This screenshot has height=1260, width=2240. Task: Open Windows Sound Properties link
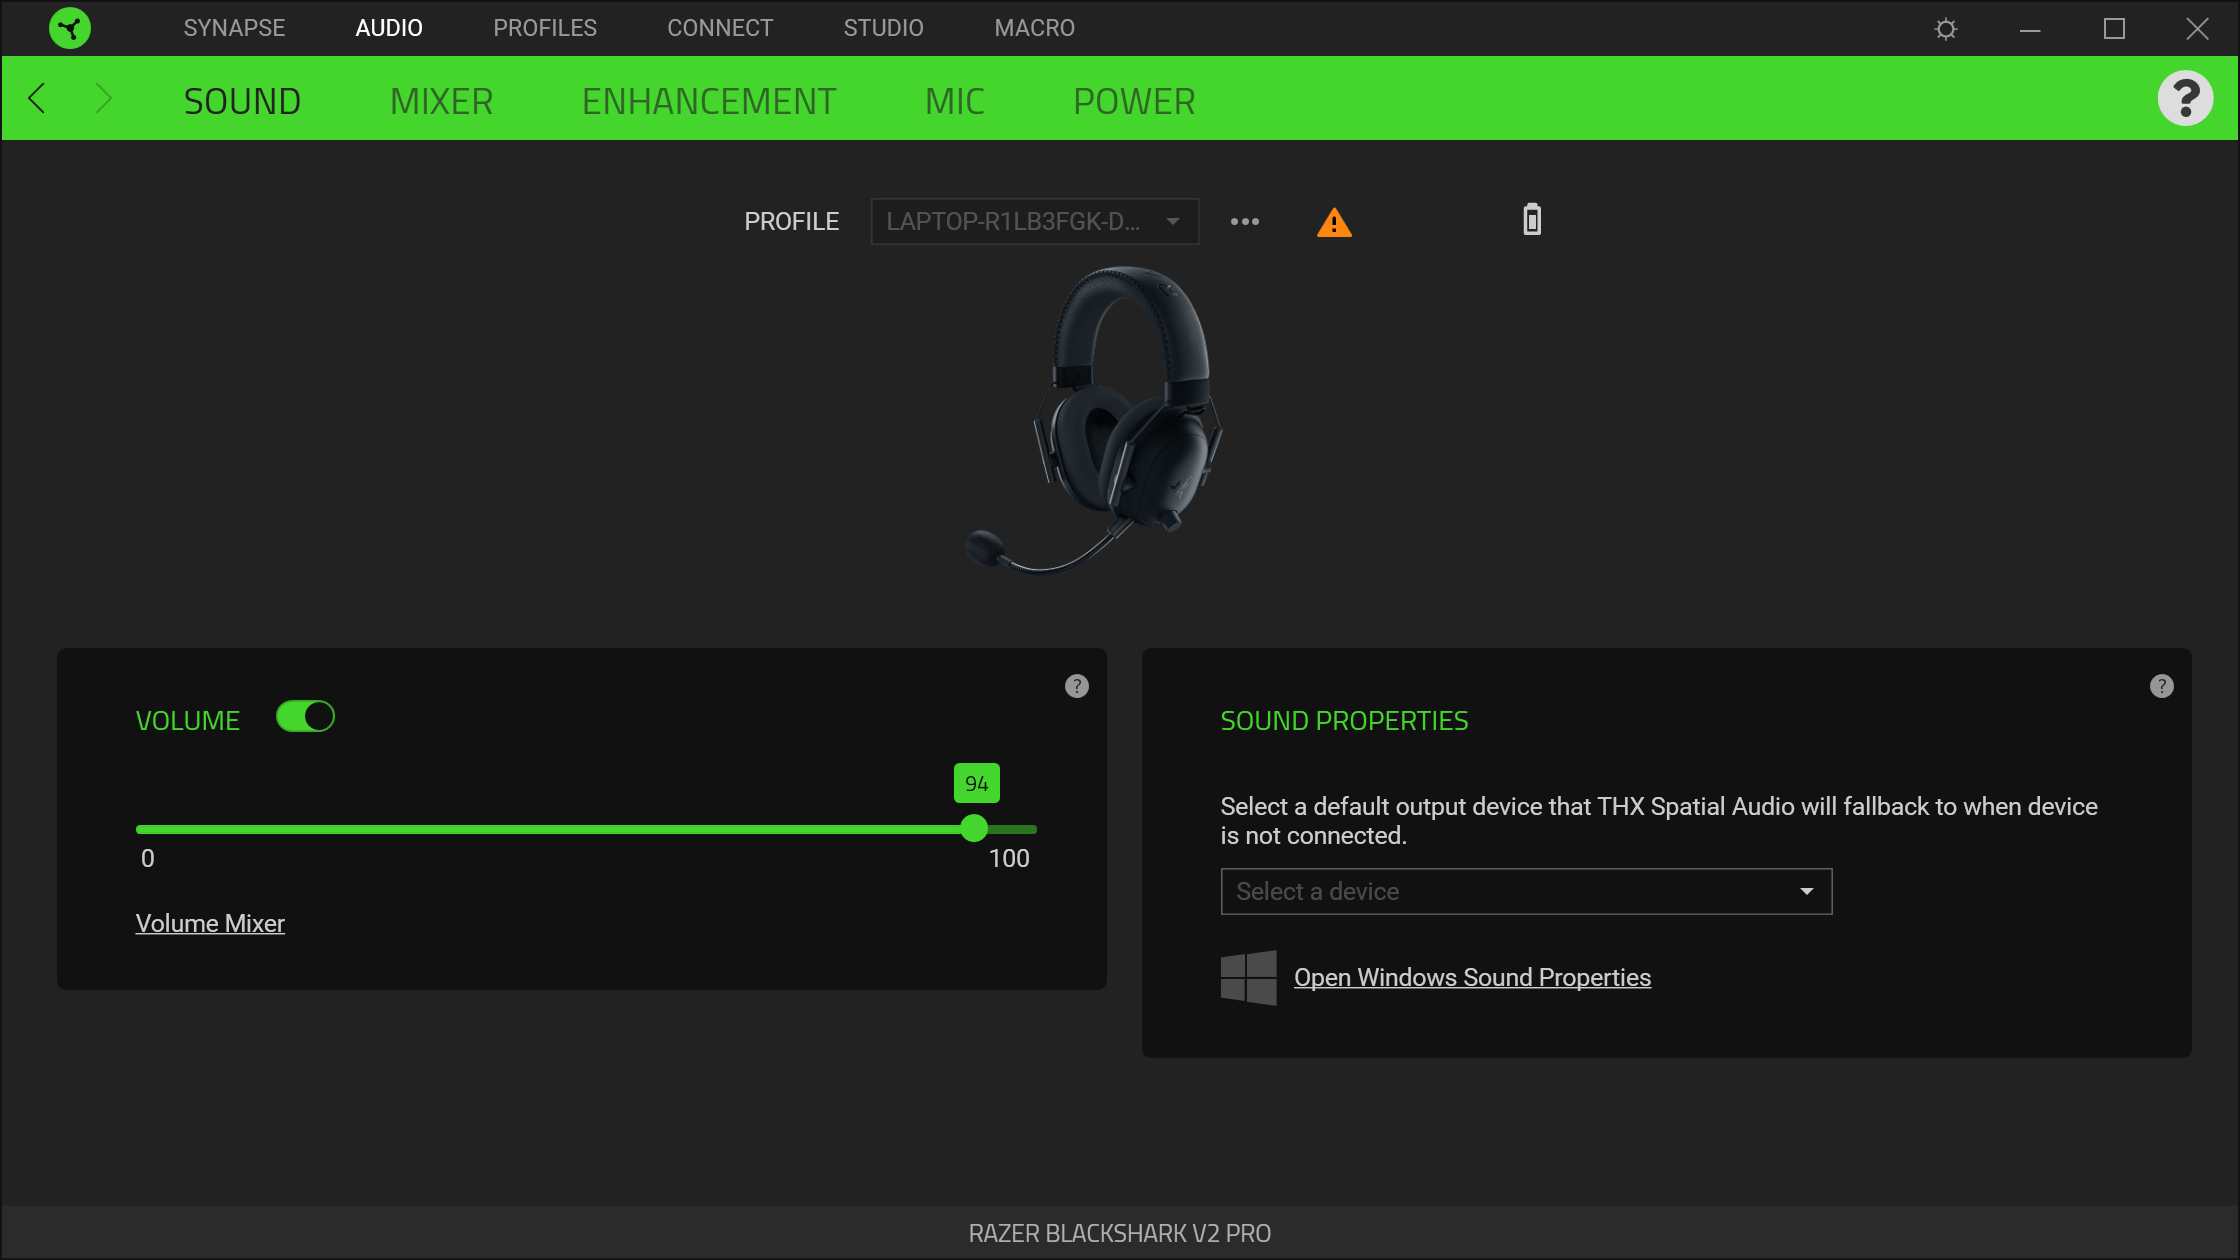pos(1472,977)
